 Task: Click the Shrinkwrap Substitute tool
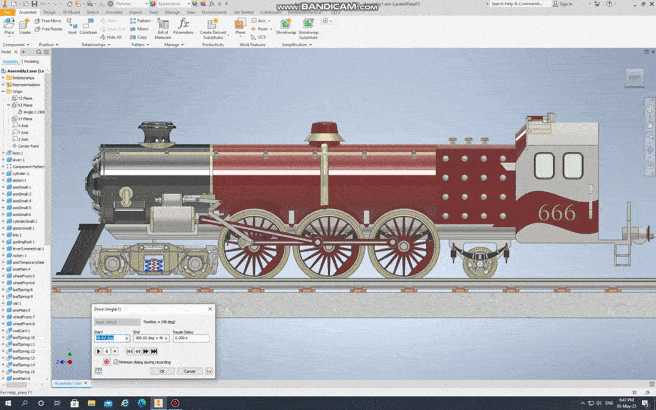coord(308,28)
